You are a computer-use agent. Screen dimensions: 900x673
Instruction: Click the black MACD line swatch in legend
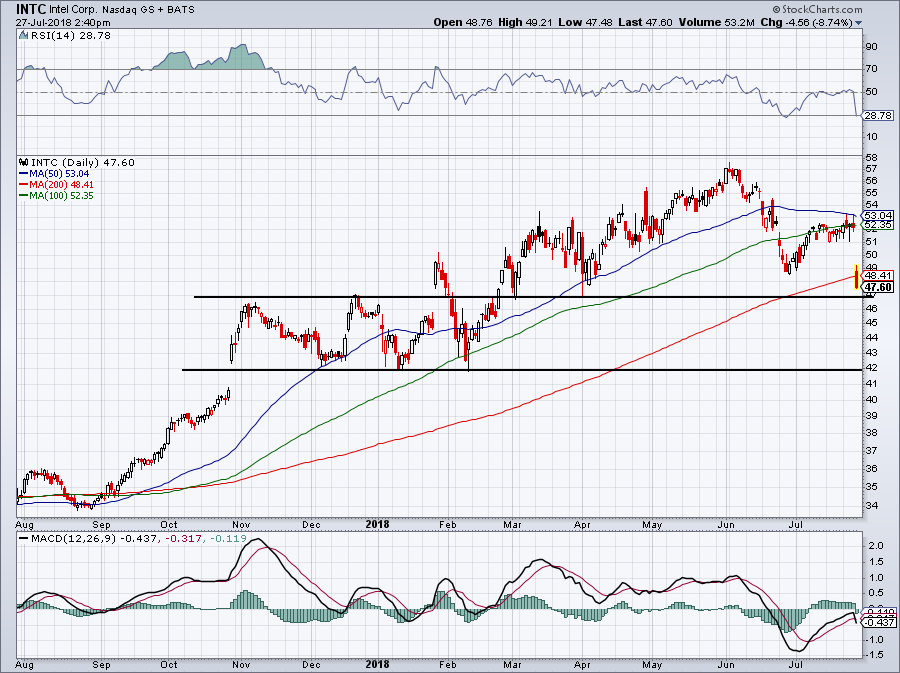point(24,539)
